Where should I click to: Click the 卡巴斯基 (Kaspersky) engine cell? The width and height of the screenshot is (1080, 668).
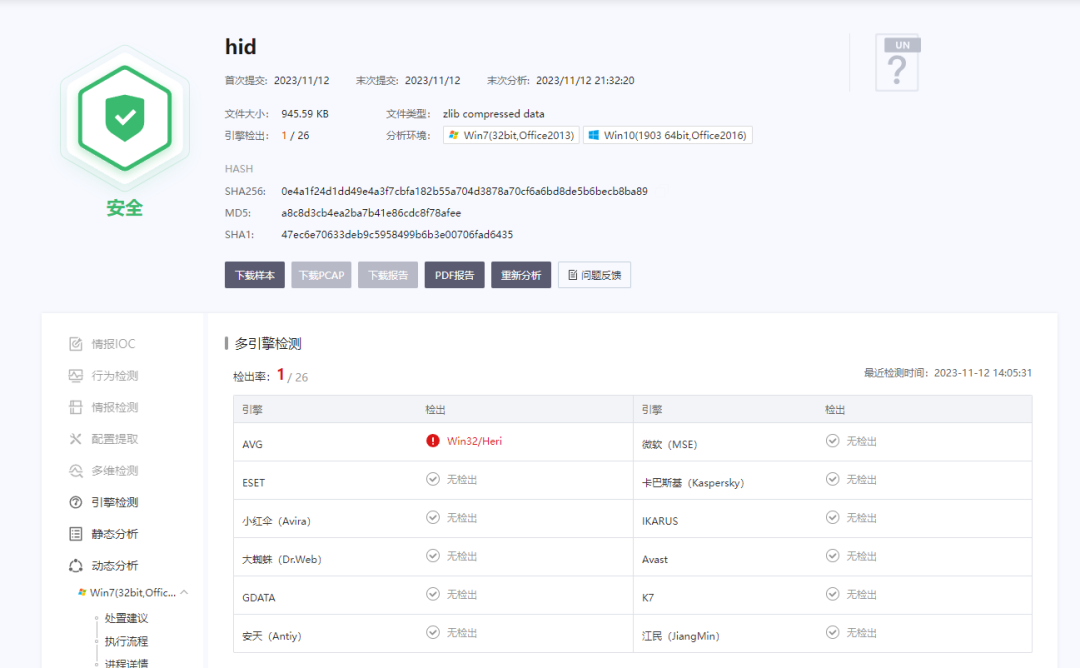693,483
